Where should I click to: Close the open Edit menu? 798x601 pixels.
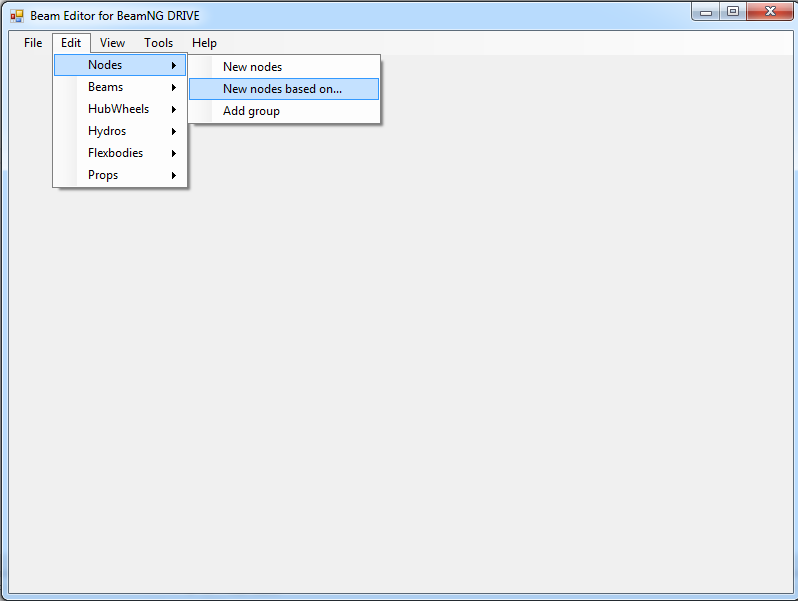tap(71, 43)
